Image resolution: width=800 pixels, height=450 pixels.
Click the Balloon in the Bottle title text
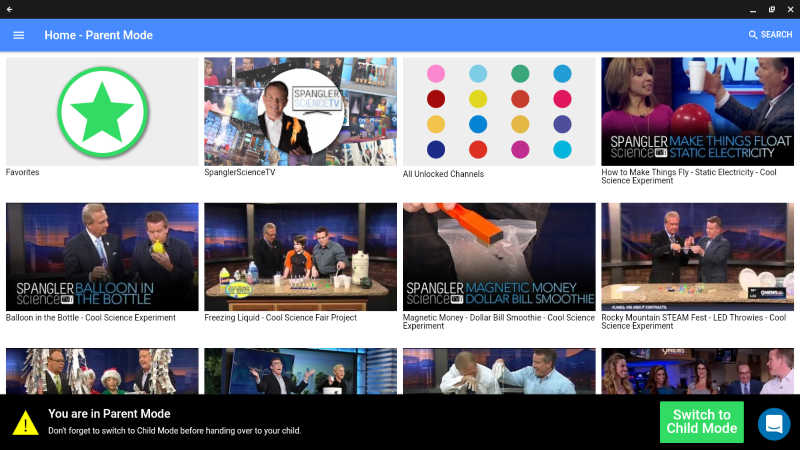click(91, 318)
